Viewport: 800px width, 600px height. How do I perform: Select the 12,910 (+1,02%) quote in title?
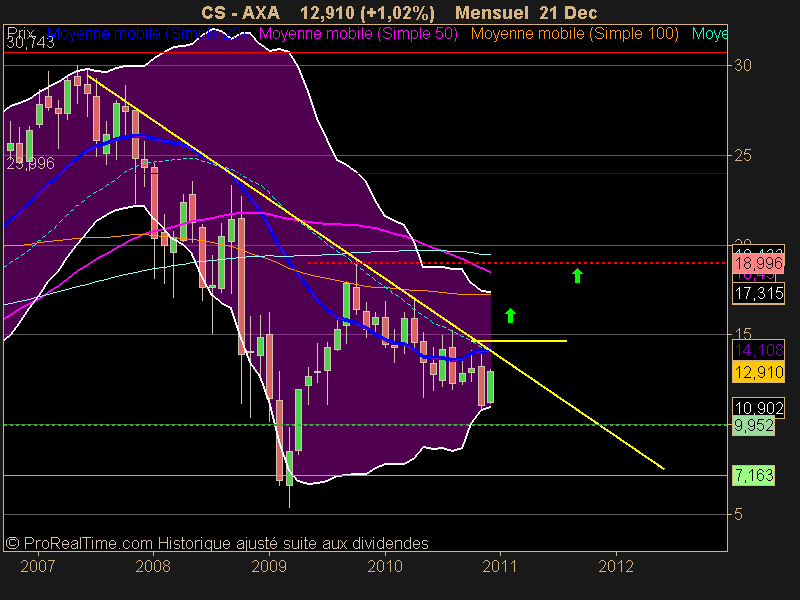click(367, 13)
